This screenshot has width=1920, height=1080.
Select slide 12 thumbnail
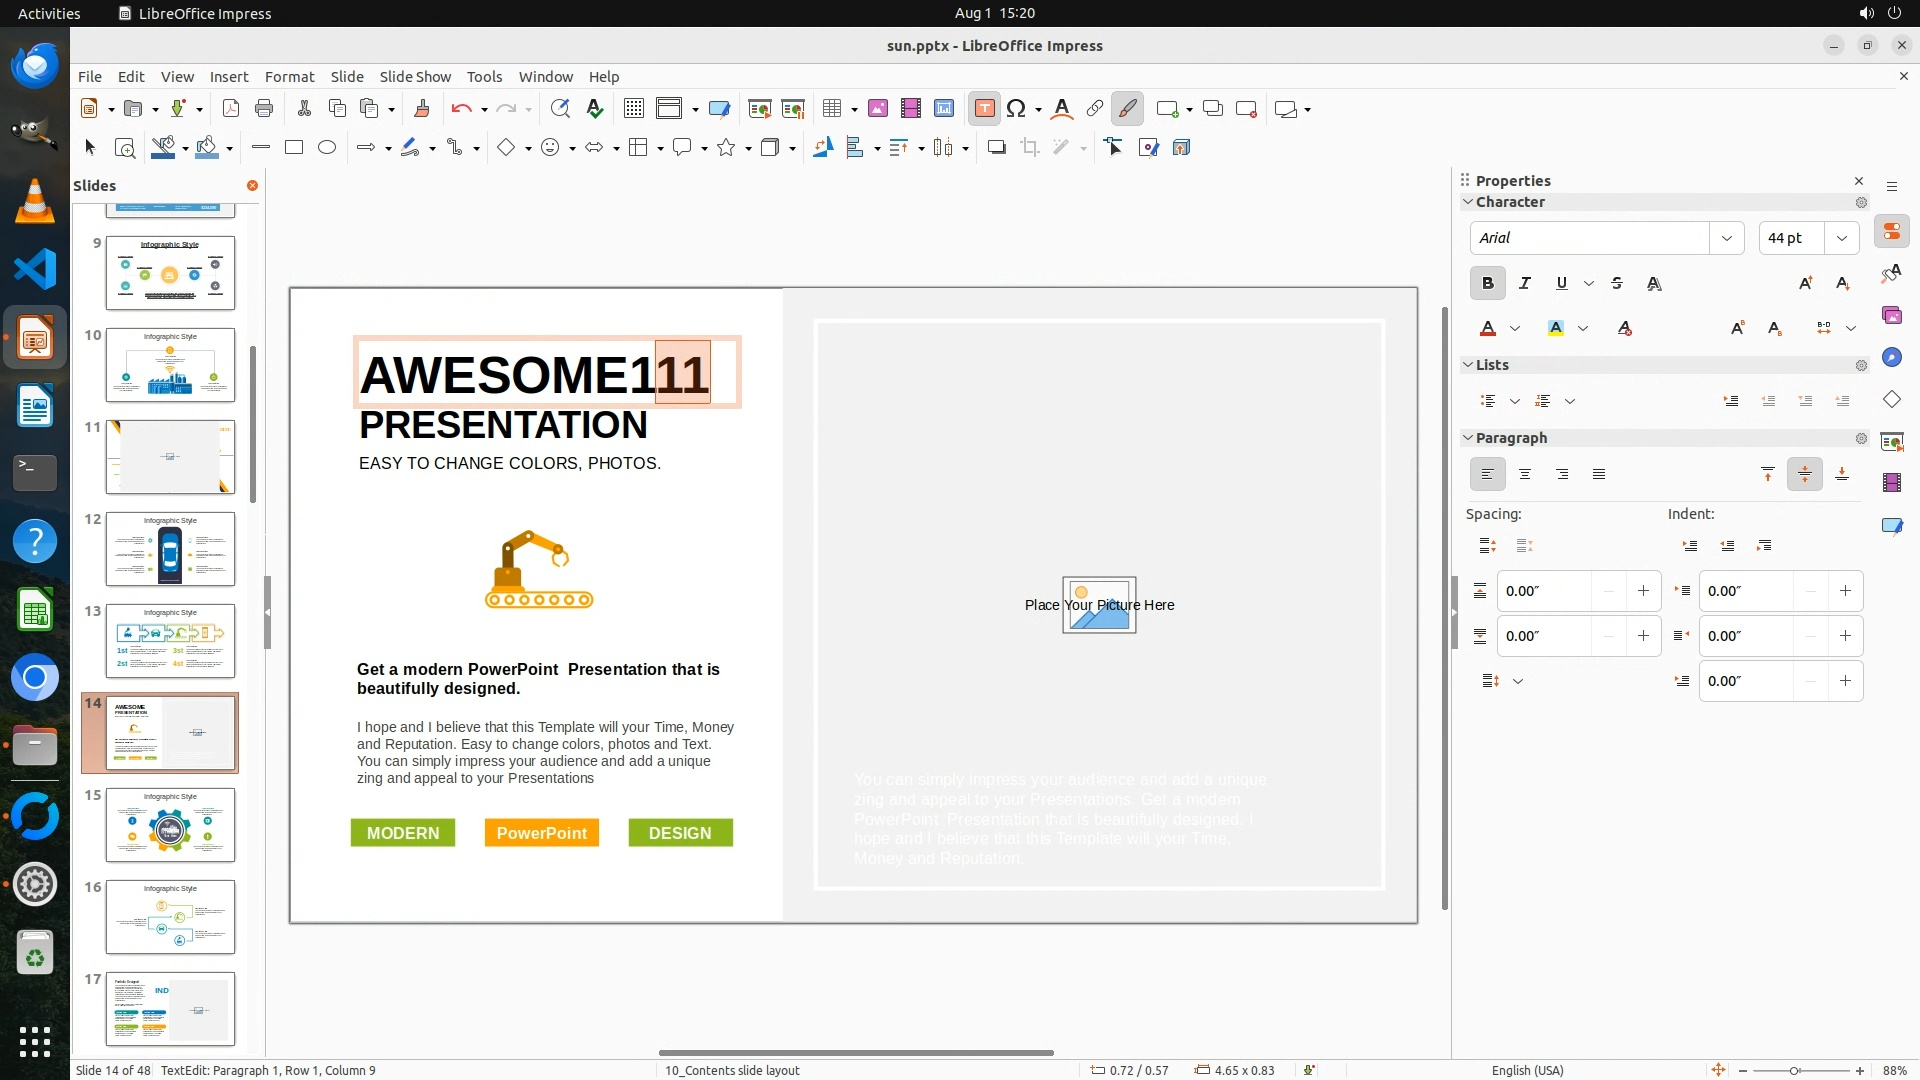[x=170, y=549]
